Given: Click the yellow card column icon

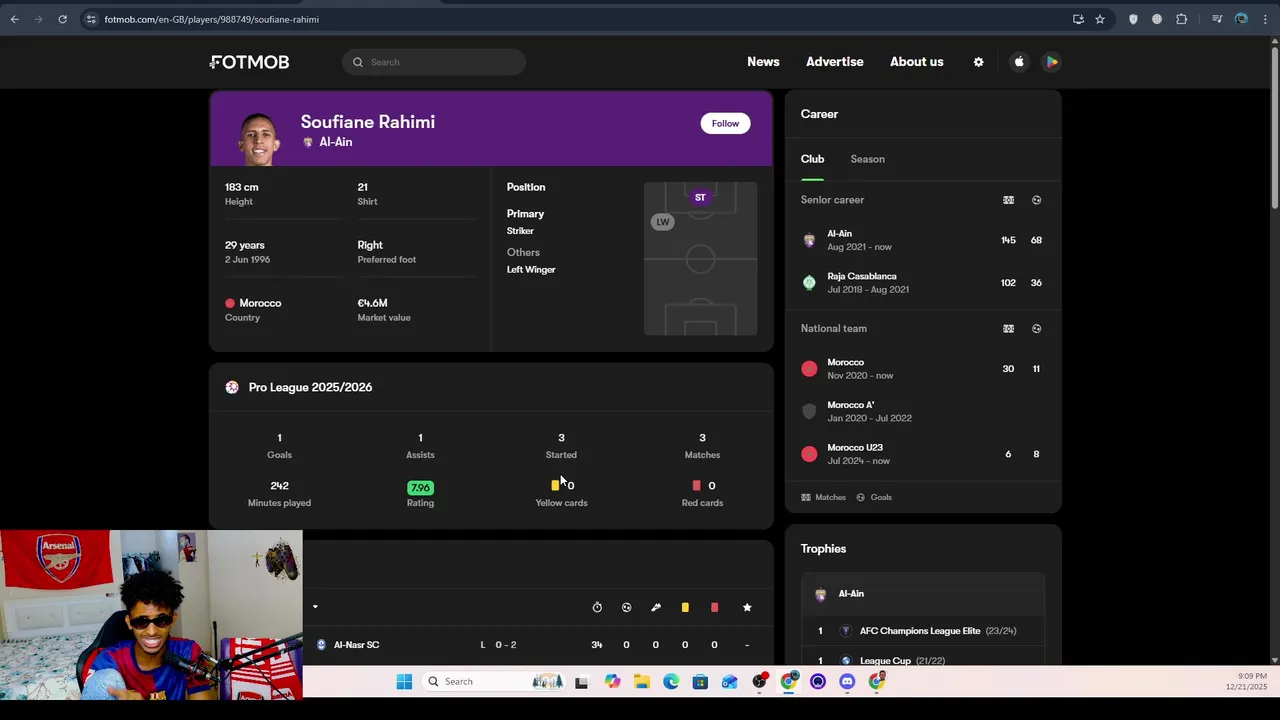Looking at the screenshot, I should (x=685, y=607).
